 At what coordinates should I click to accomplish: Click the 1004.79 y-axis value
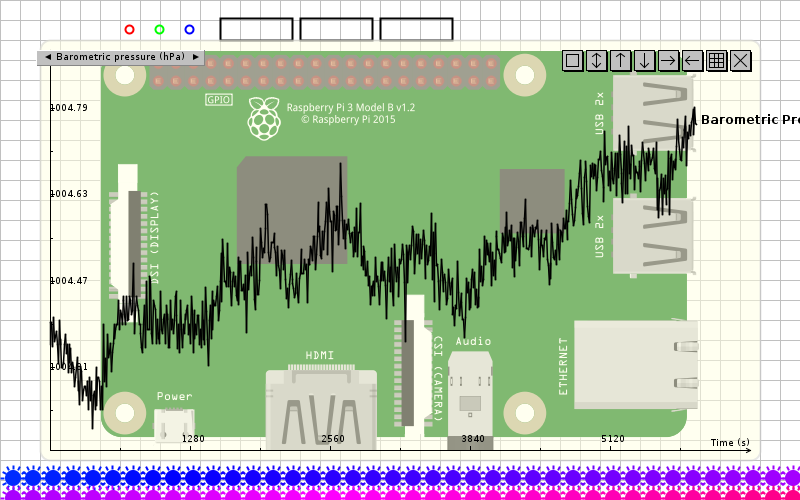[69, 108]
